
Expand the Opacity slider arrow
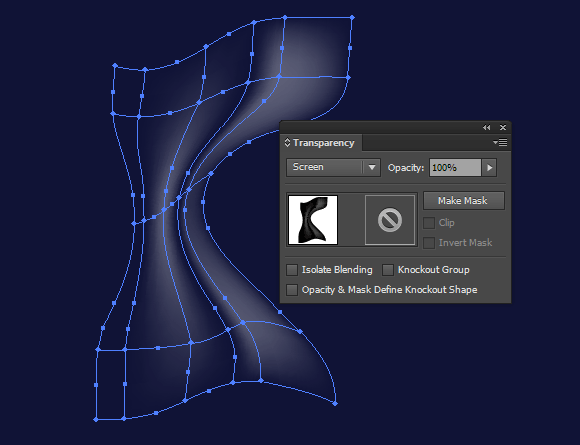pos(489,168)
